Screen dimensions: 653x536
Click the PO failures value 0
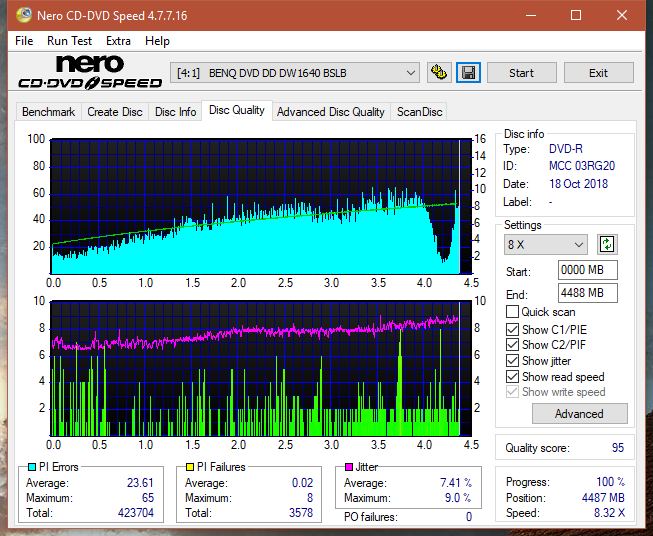[x=469, y=517]
